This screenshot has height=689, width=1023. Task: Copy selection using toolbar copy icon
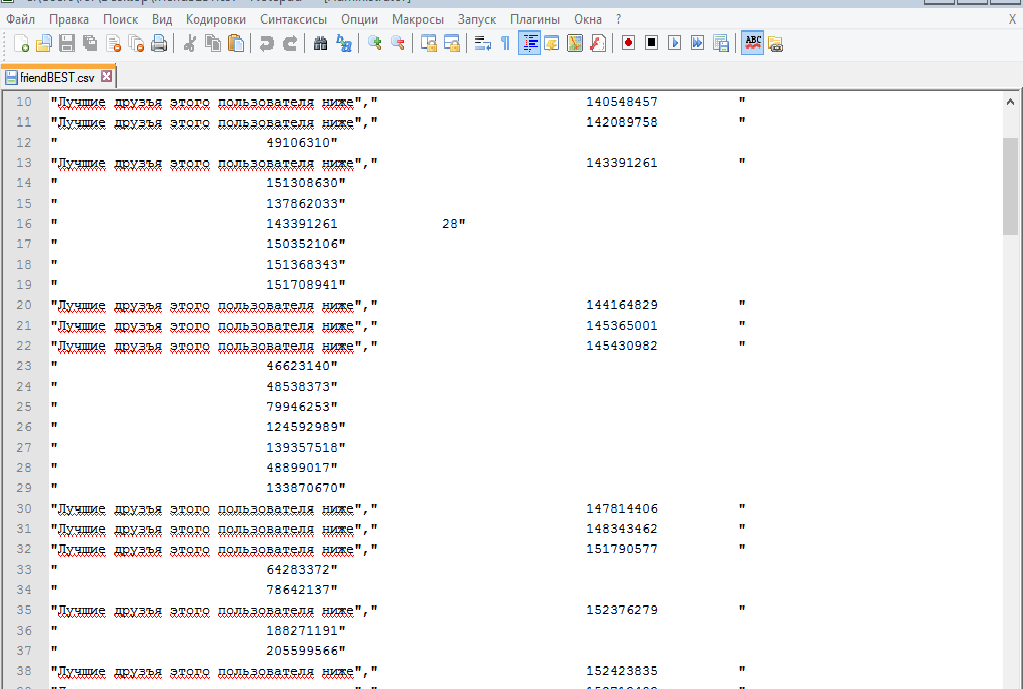213,44
